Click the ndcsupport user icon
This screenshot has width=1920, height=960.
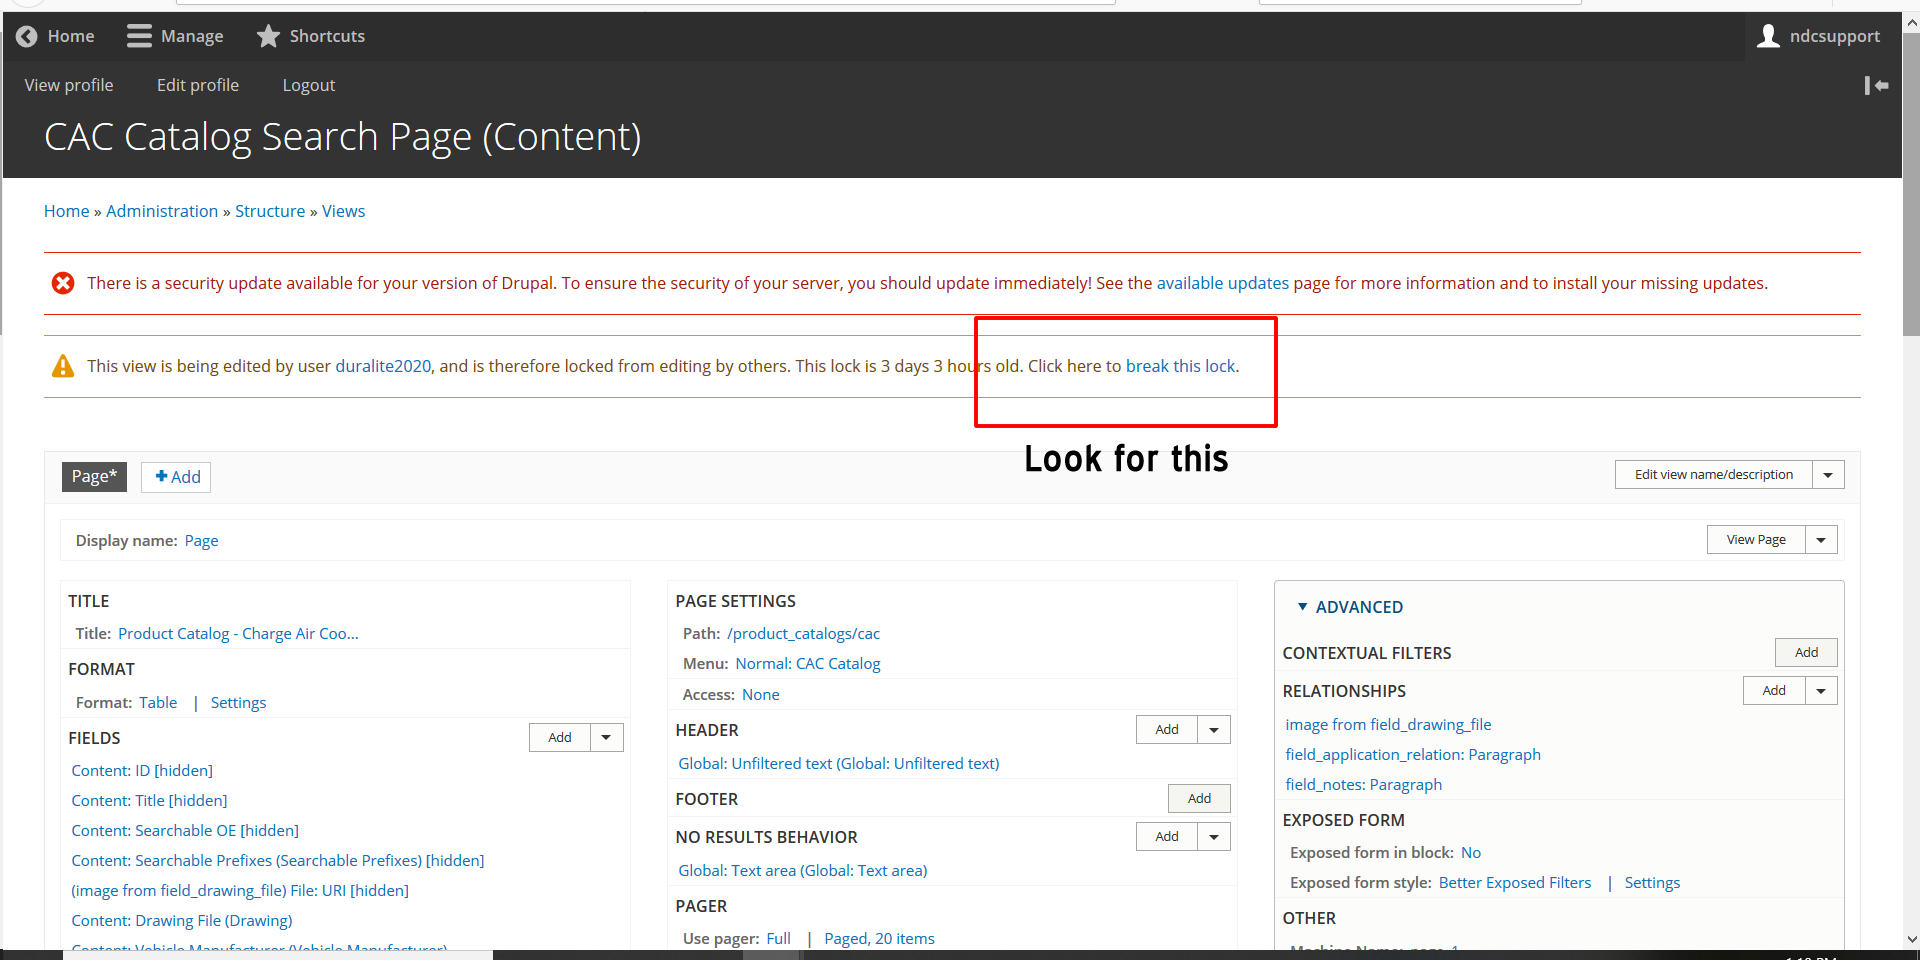1768,36
